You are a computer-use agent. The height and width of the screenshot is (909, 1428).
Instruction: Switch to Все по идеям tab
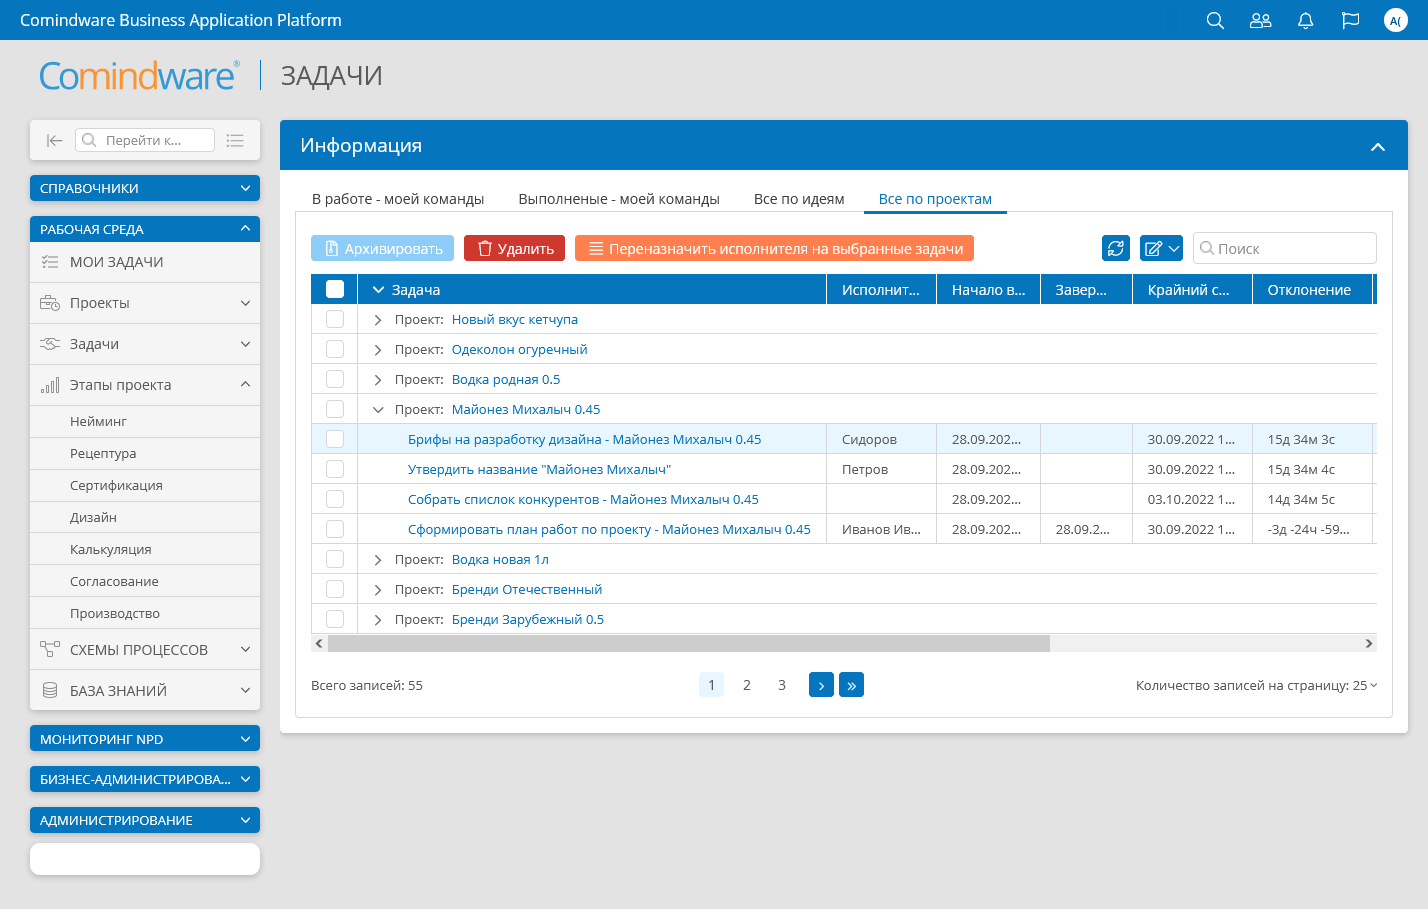click(799, 199)
